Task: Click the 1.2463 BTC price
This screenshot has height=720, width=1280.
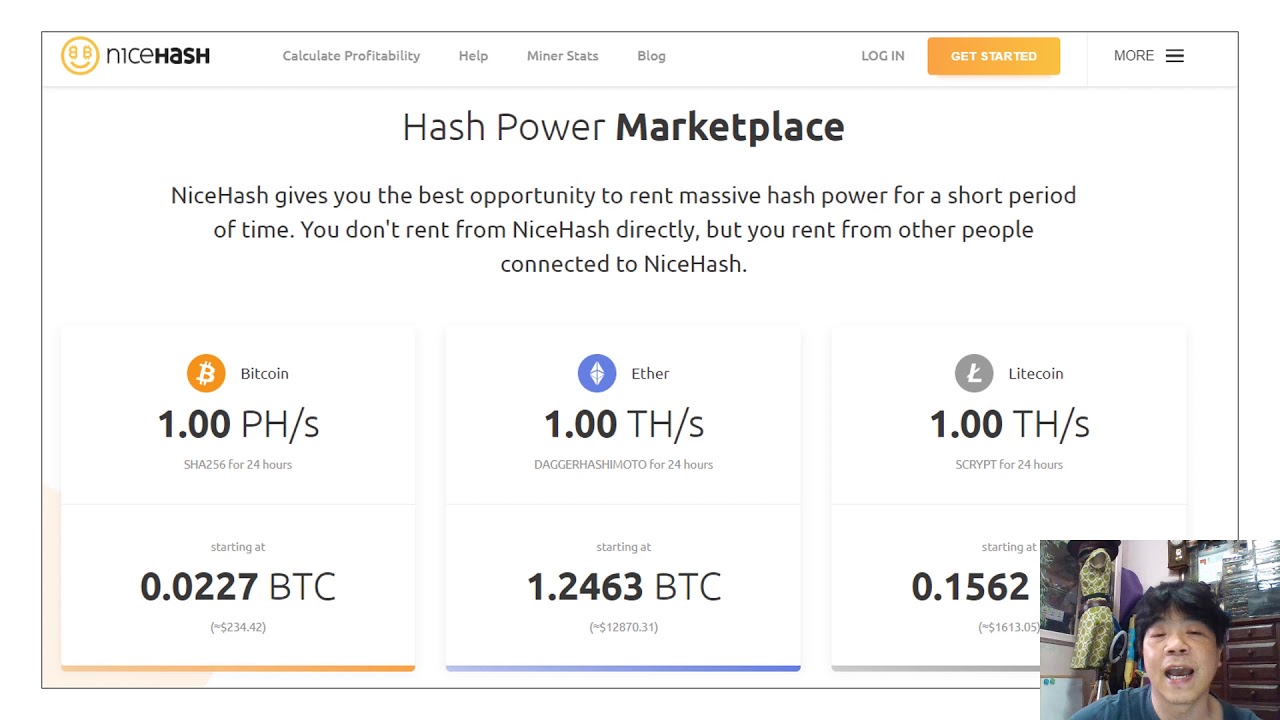Action: pyautogui.click(x=624, y=586)
